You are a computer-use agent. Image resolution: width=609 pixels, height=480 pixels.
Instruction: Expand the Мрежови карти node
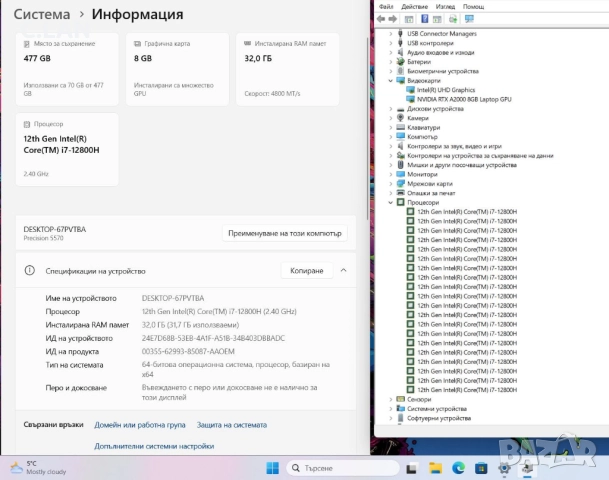391,184
